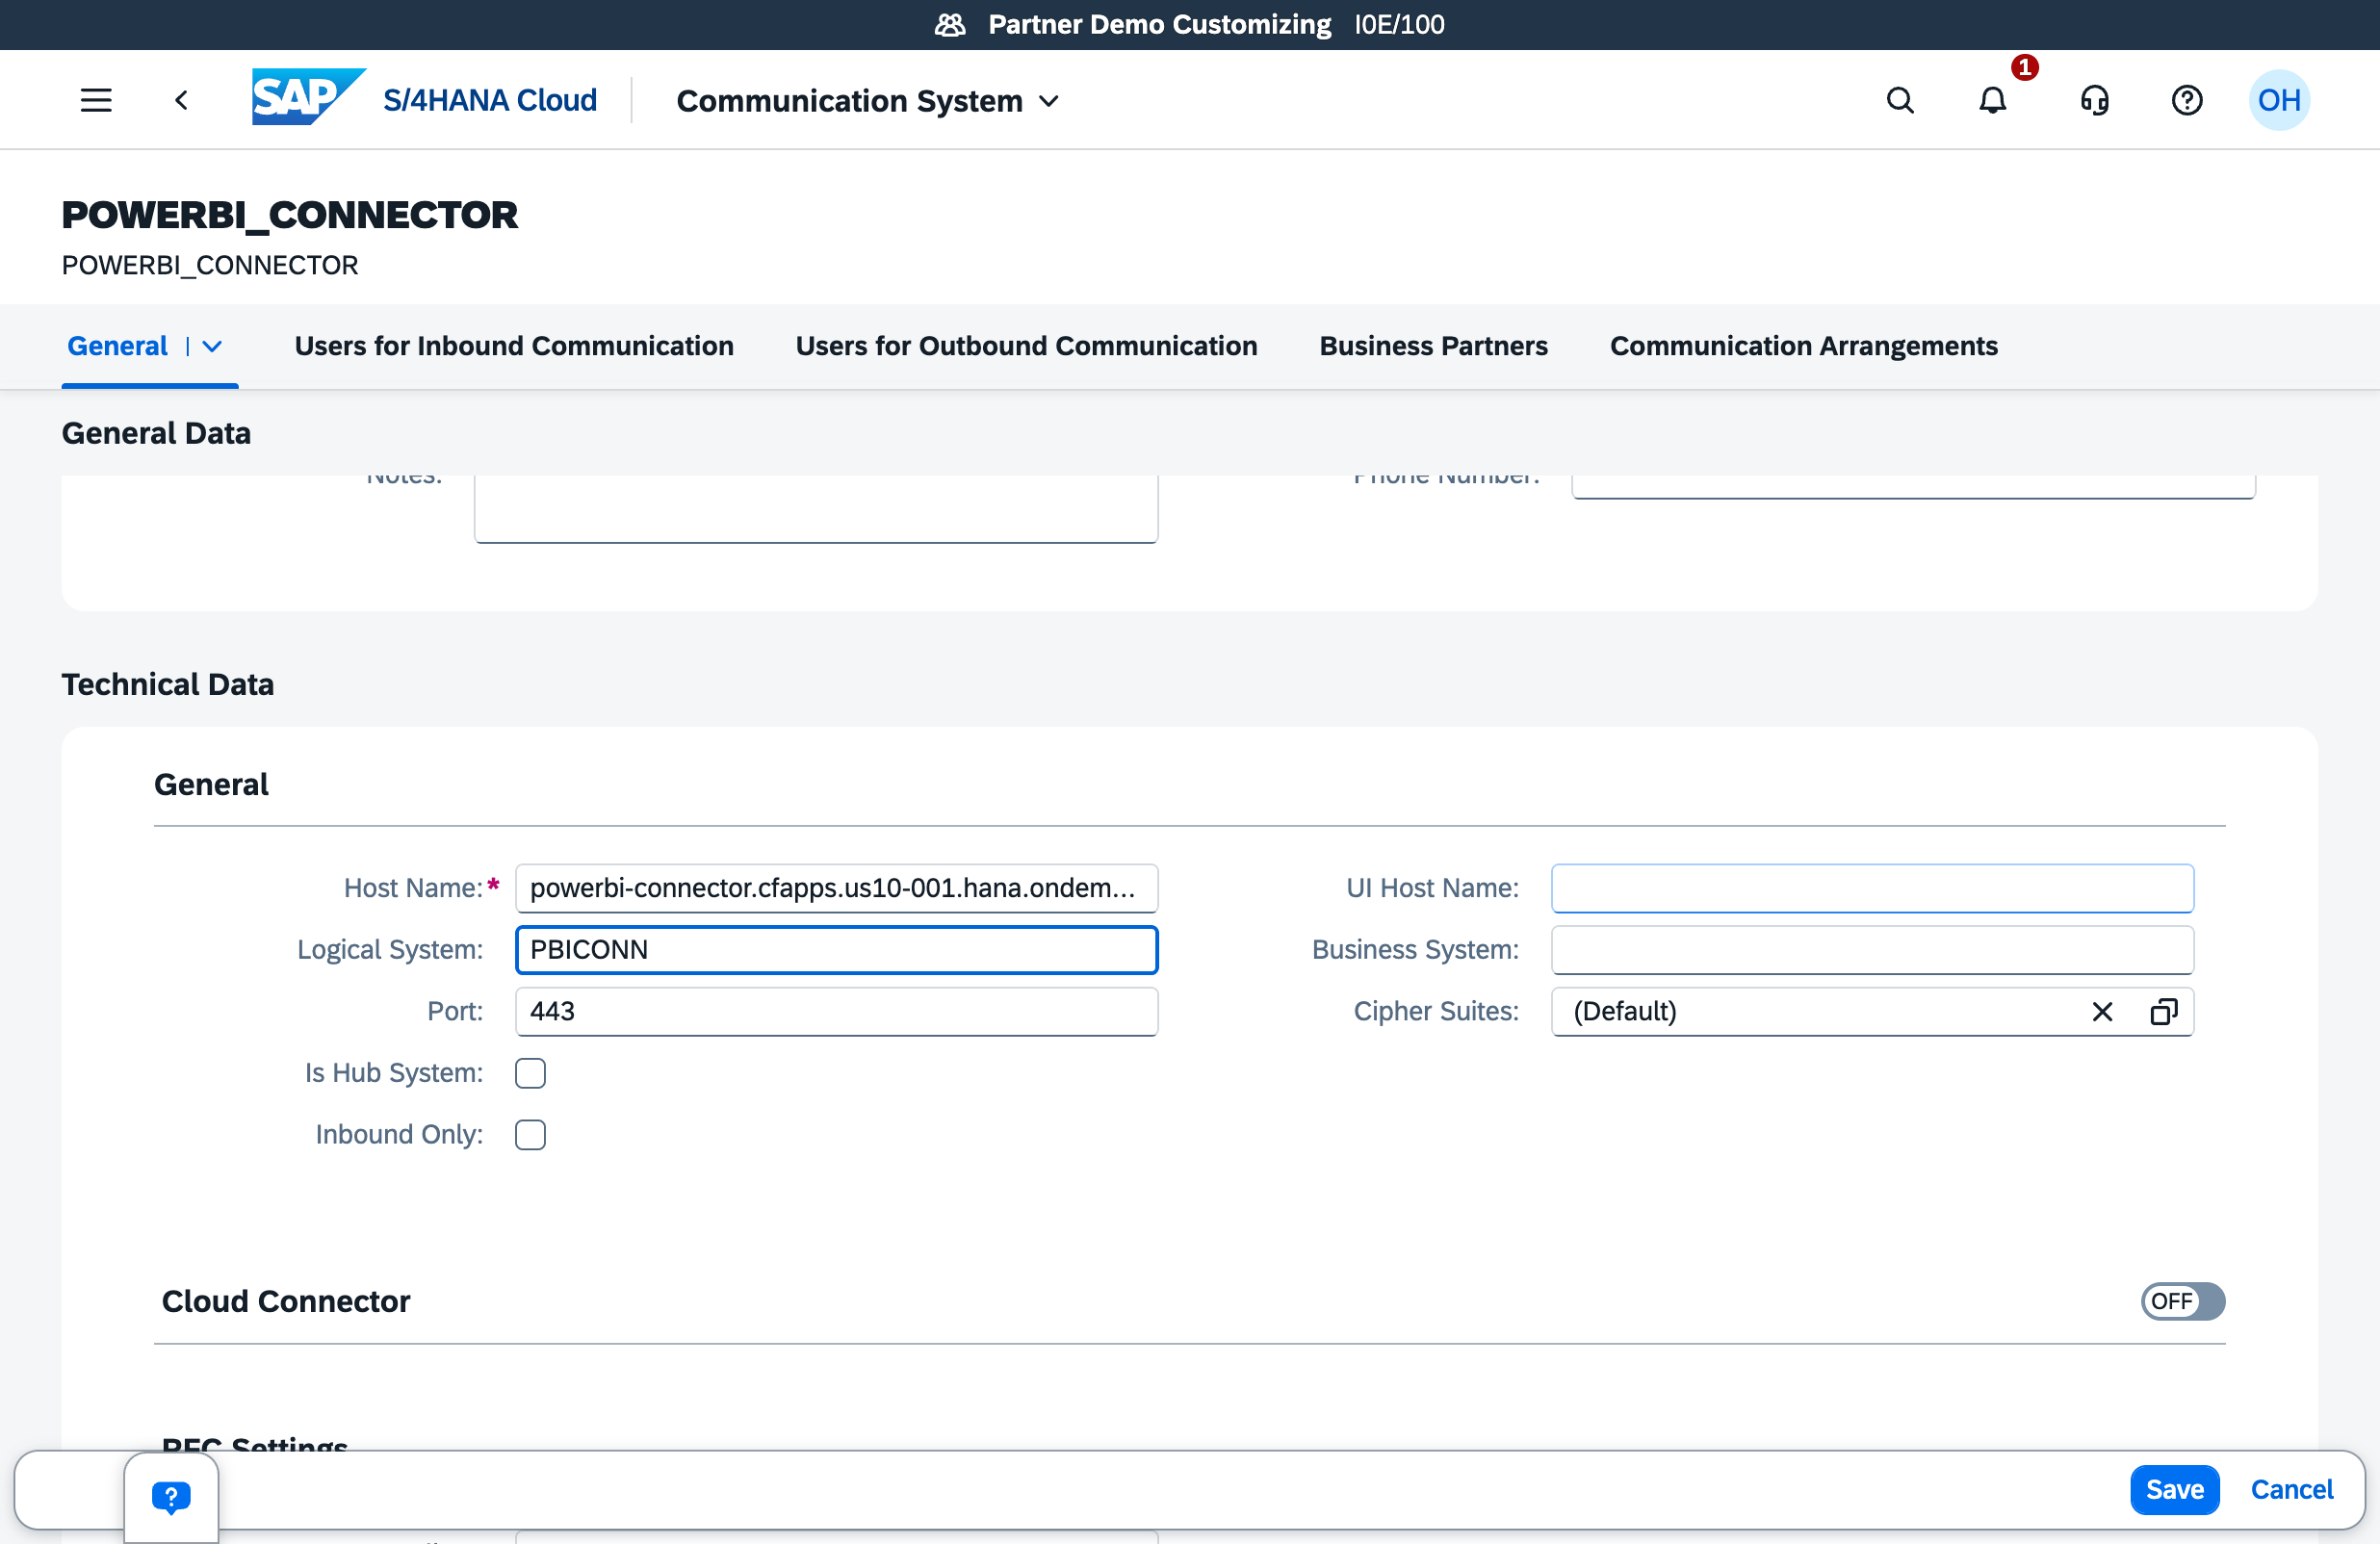Click into the Port field
Screen dimensions: 2380x1544
(x=836, y=1011)
